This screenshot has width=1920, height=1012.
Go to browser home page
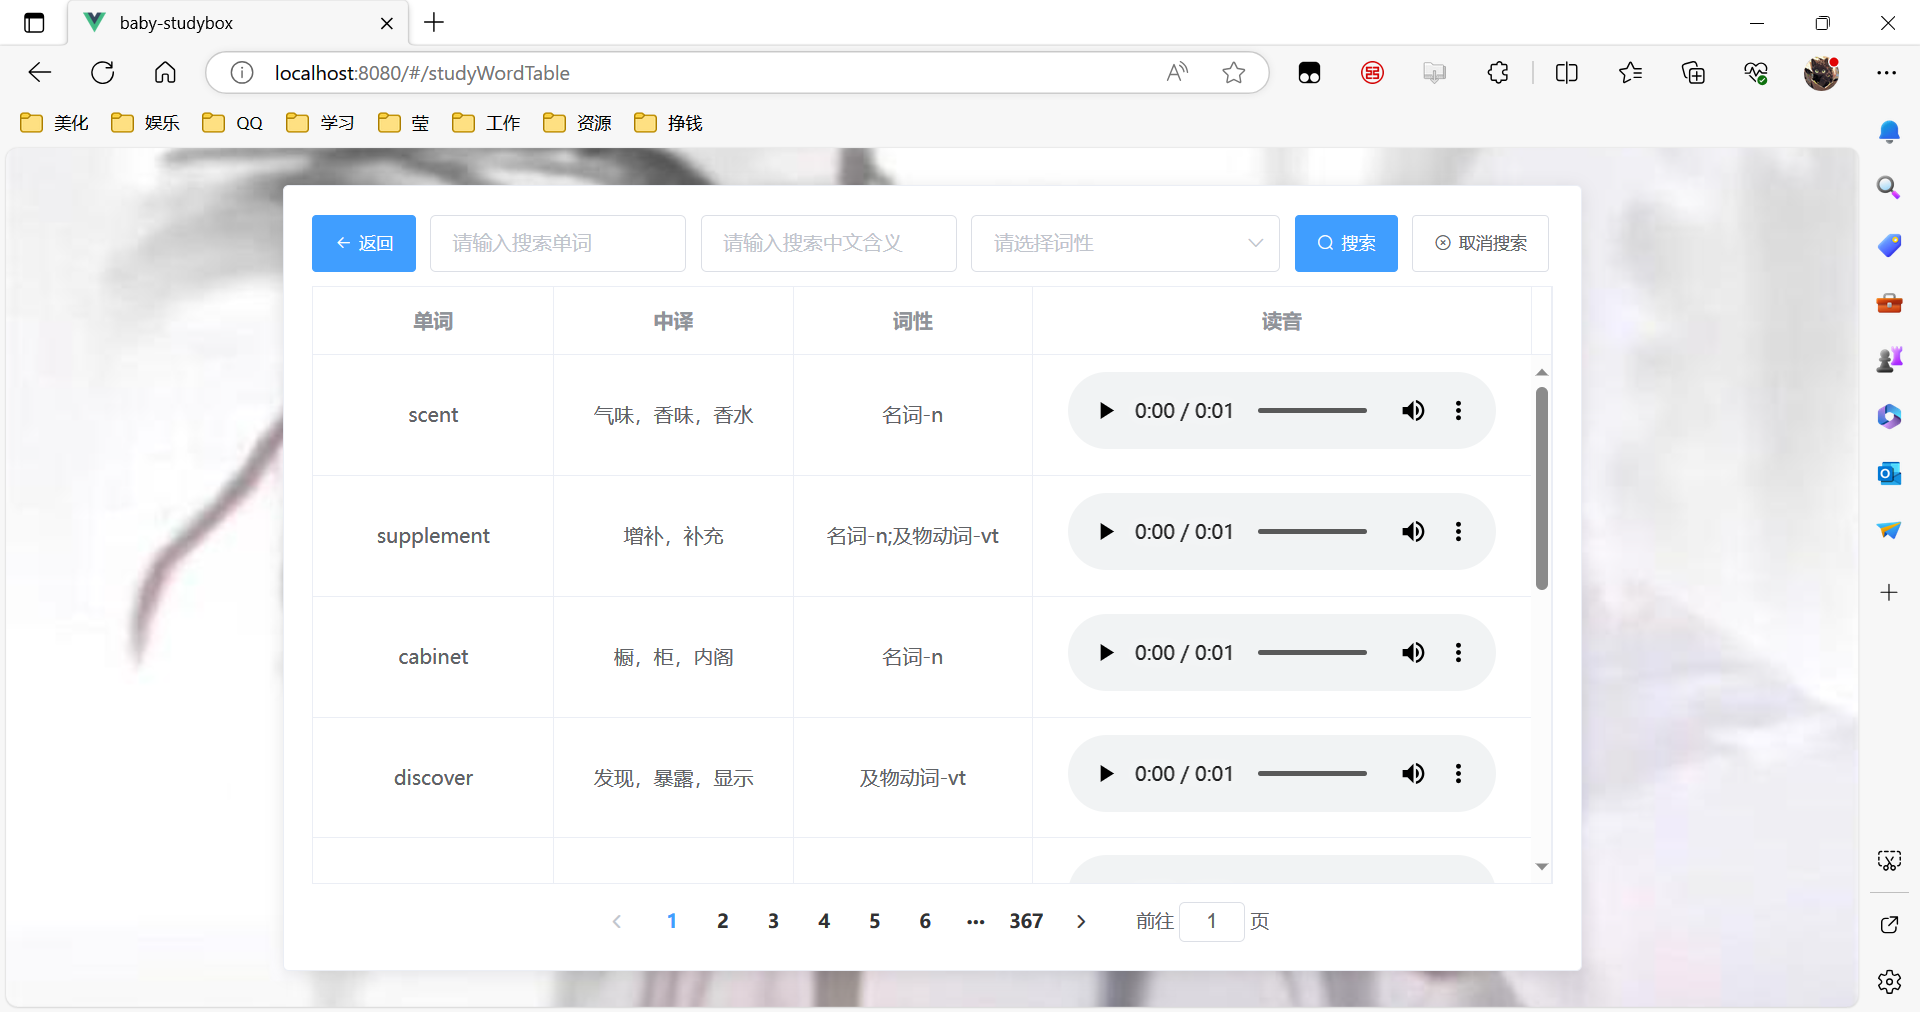[x=165, y=72]
